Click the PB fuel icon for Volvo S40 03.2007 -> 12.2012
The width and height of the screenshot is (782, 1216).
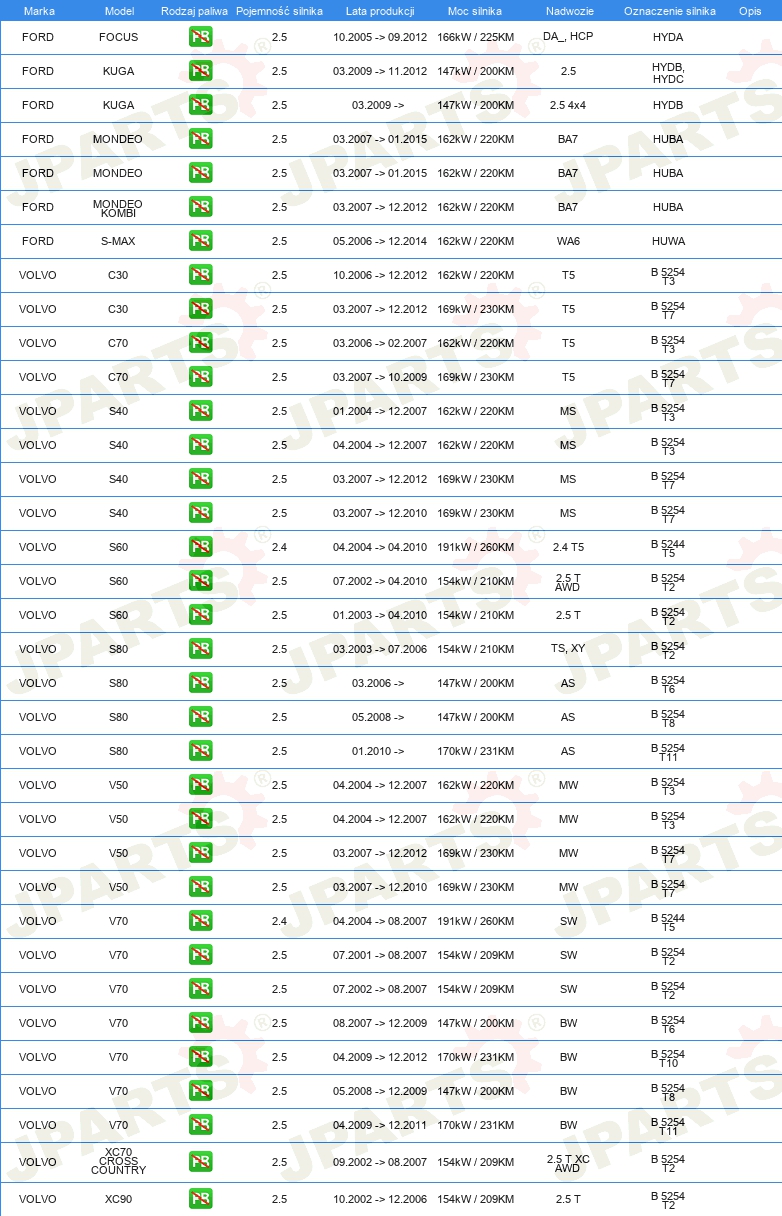[x=200, y=479]
